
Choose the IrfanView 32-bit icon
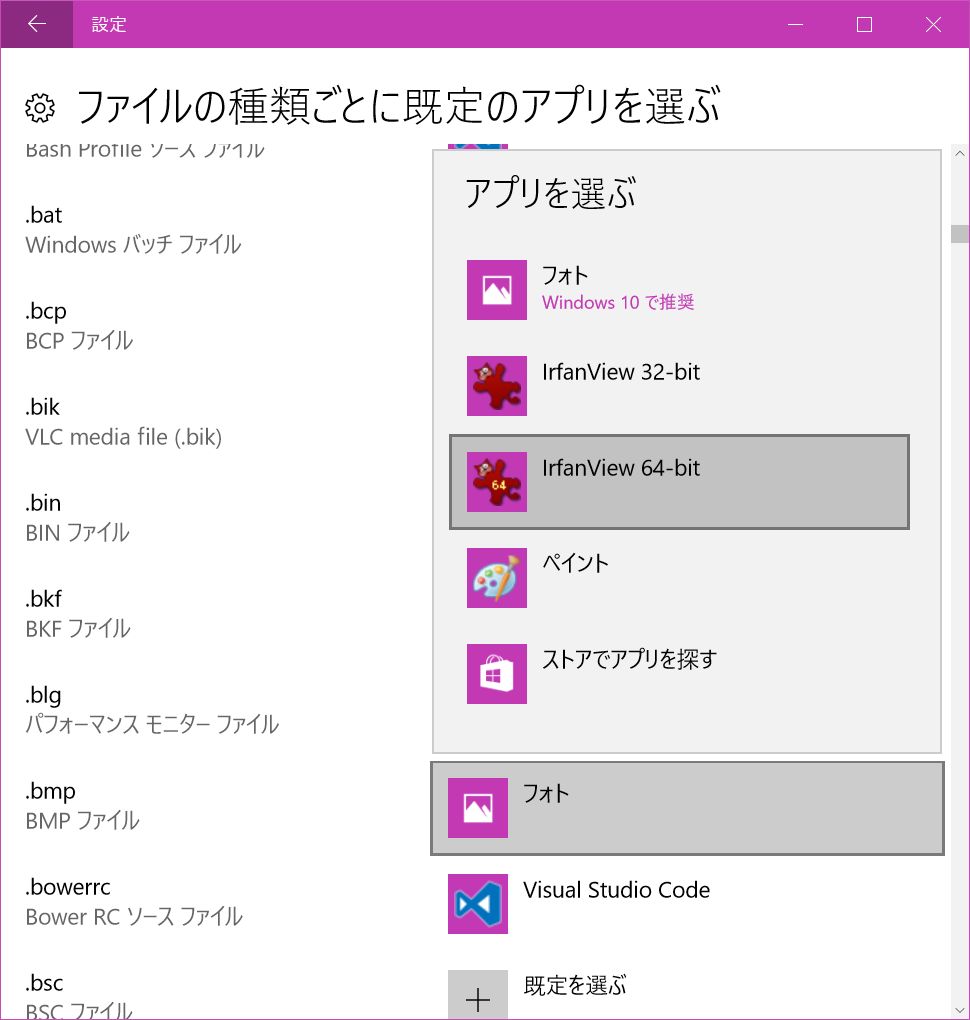(496, 386)
